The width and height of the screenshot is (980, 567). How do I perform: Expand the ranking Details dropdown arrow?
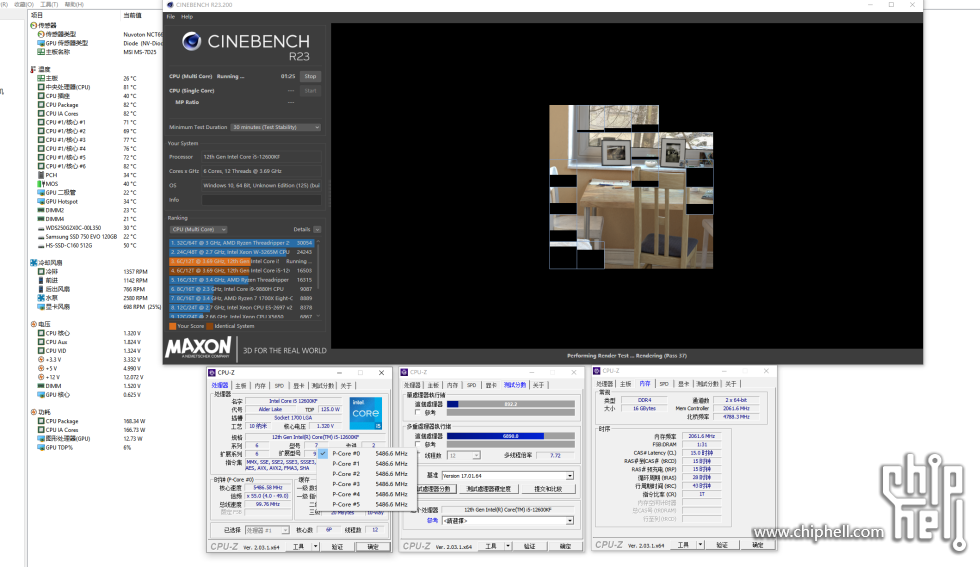pyautogui.click(x=317, y=229)
